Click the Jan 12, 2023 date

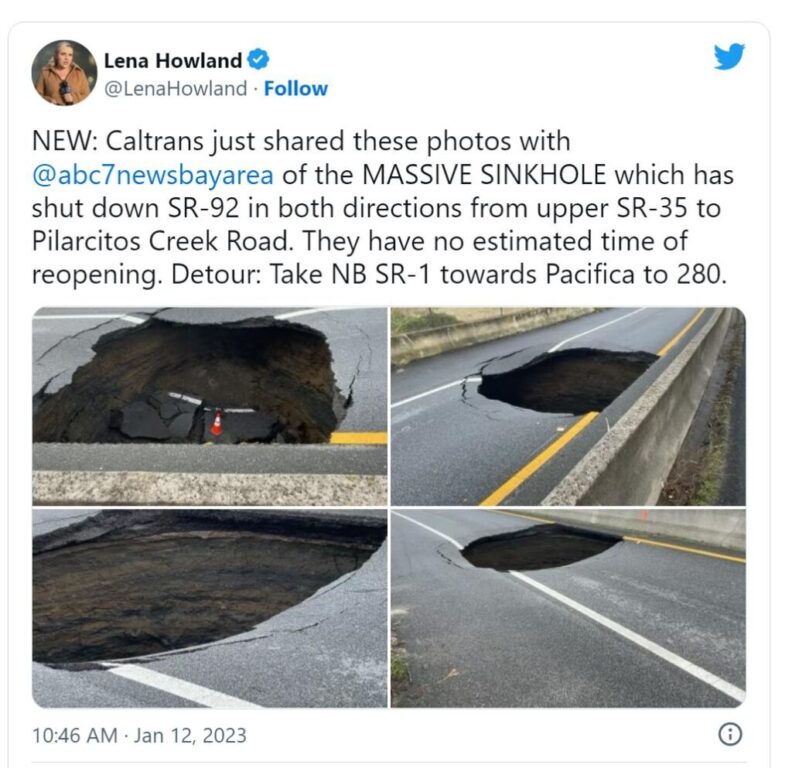point(190,735)
